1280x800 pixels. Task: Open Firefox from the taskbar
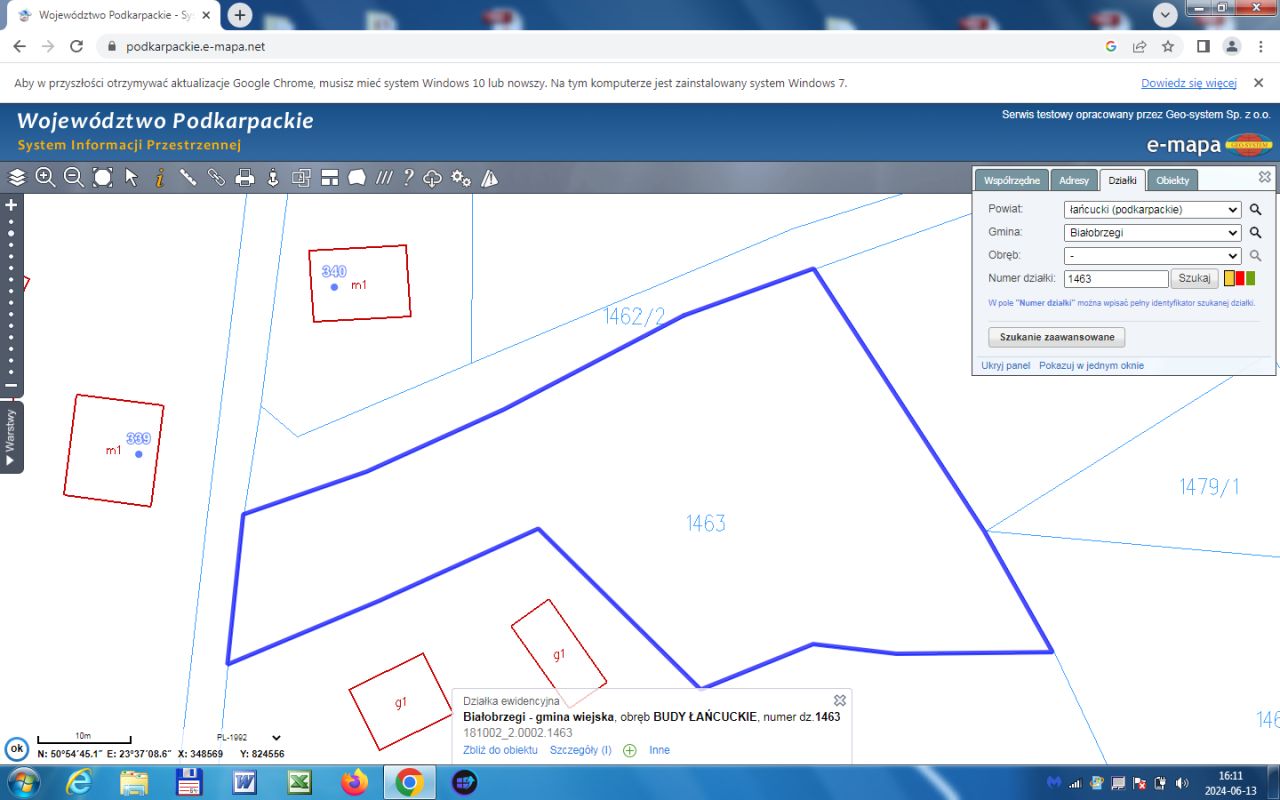point(354,782)
